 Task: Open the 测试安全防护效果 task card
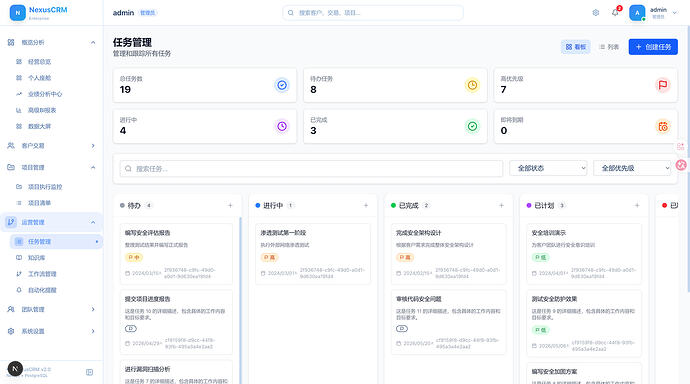tap(584, 323)
